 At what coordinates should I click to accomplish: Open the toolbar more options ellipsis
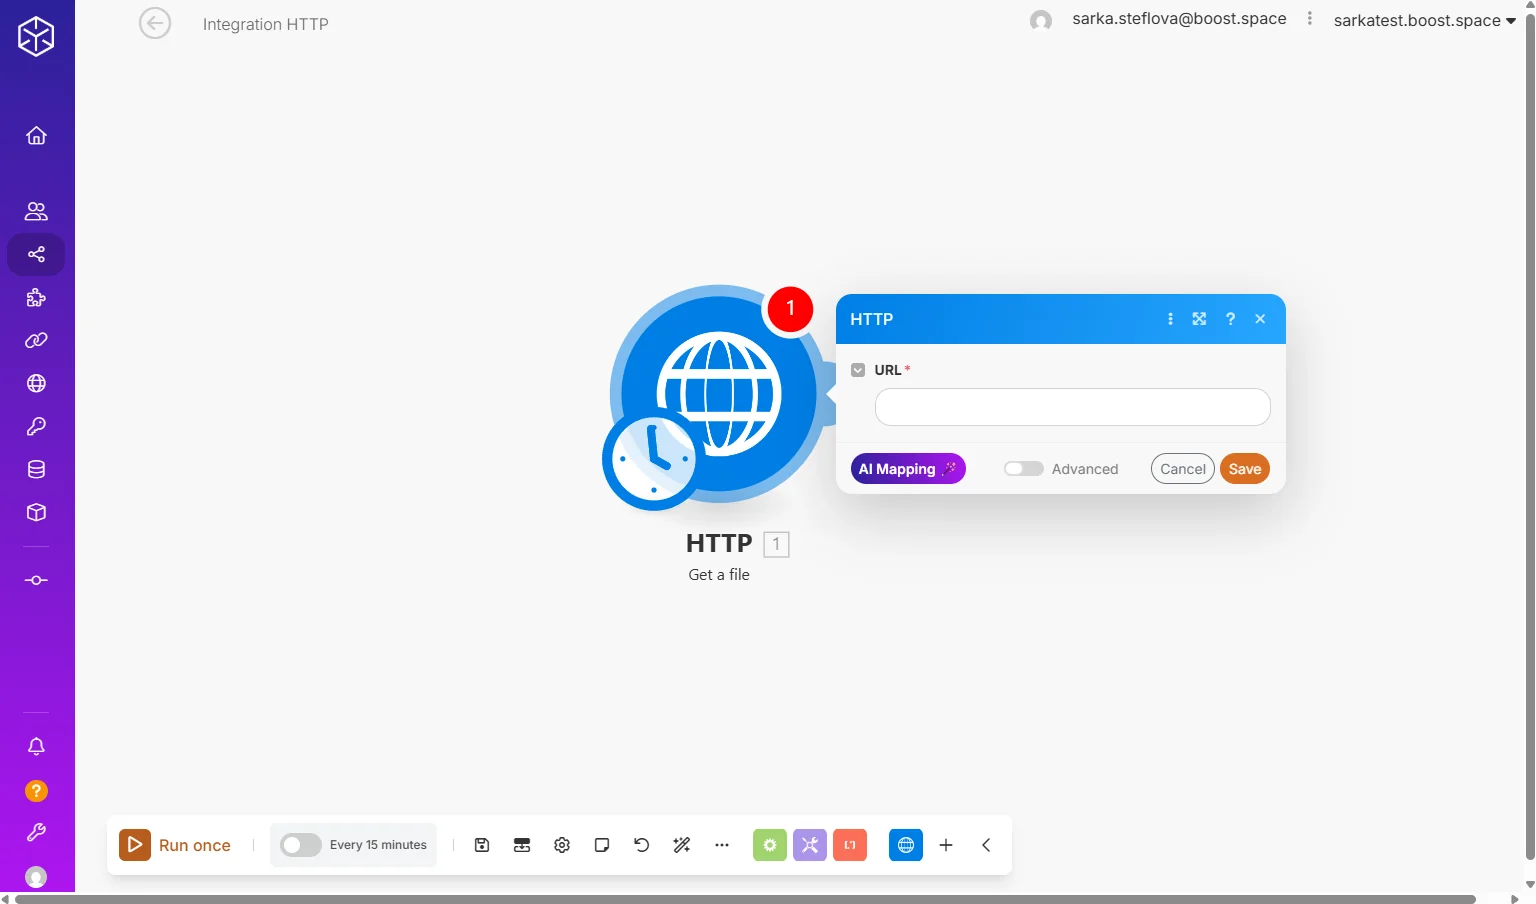click(722, 845)
